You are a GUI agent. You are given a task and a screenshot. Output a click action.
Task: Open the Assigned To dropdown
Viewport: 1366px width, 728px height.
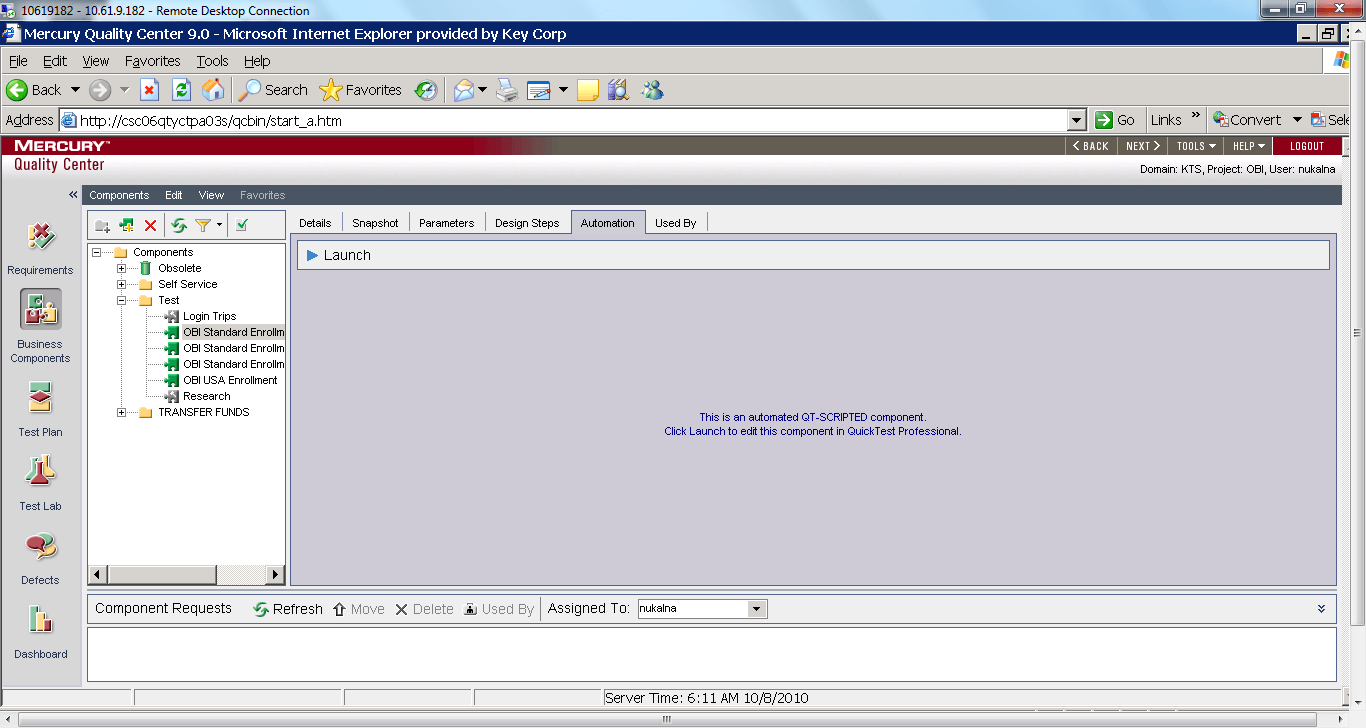757,609
